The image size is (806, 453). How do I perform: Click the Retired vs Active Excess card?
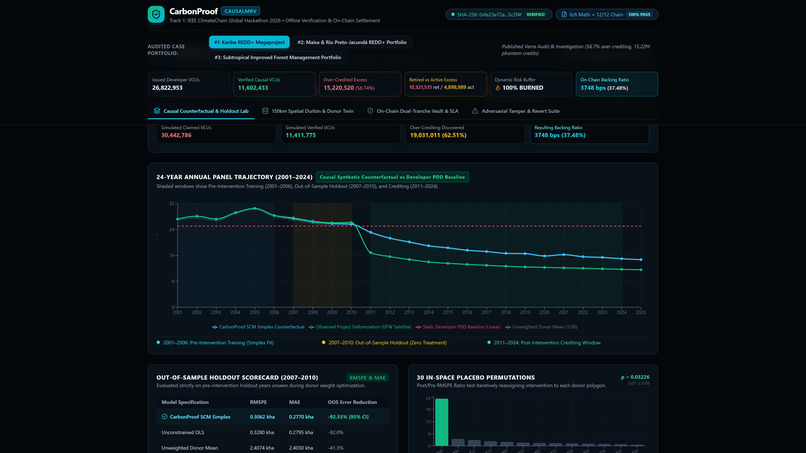pos(446,84)
